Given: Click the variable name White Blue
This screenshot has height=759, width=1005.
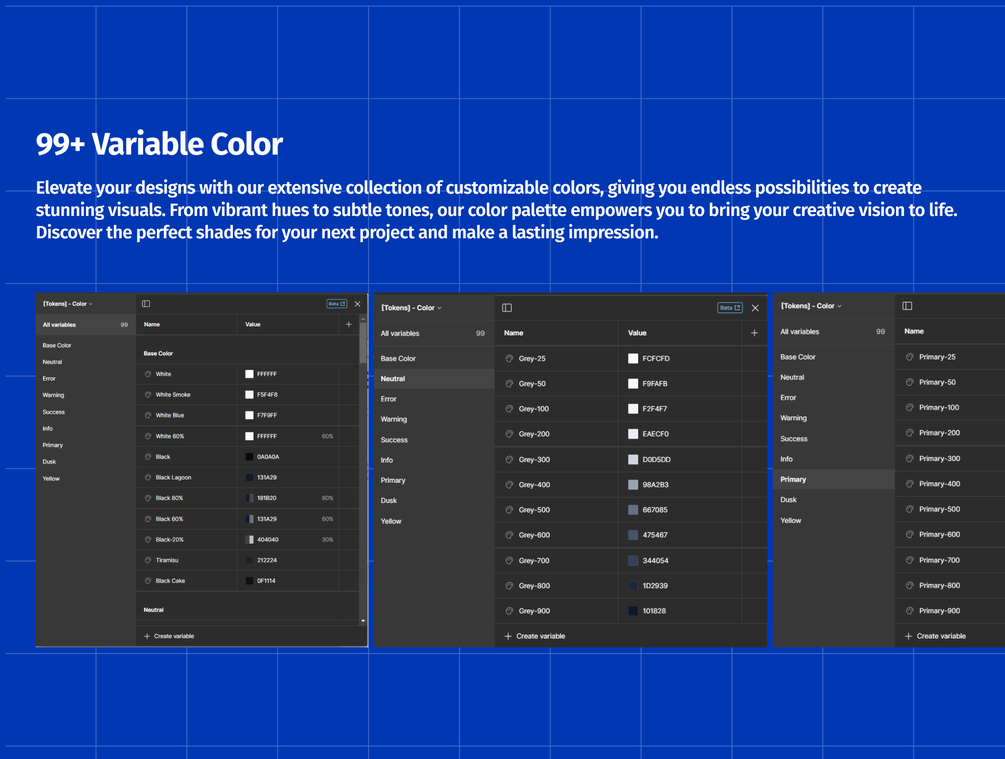Looking at the screenshot, I should [170, 415].
